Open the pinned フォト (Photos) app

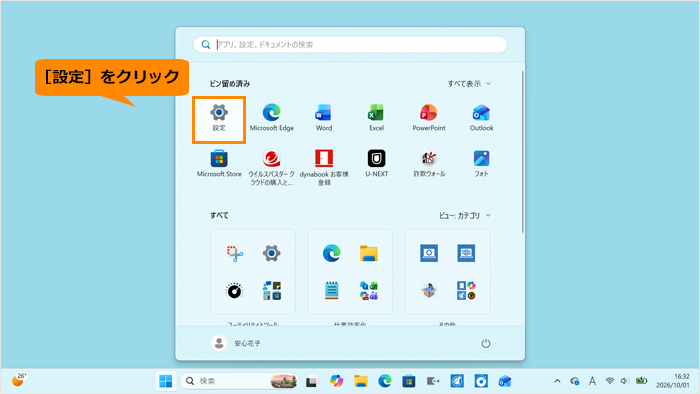[481, 164]
